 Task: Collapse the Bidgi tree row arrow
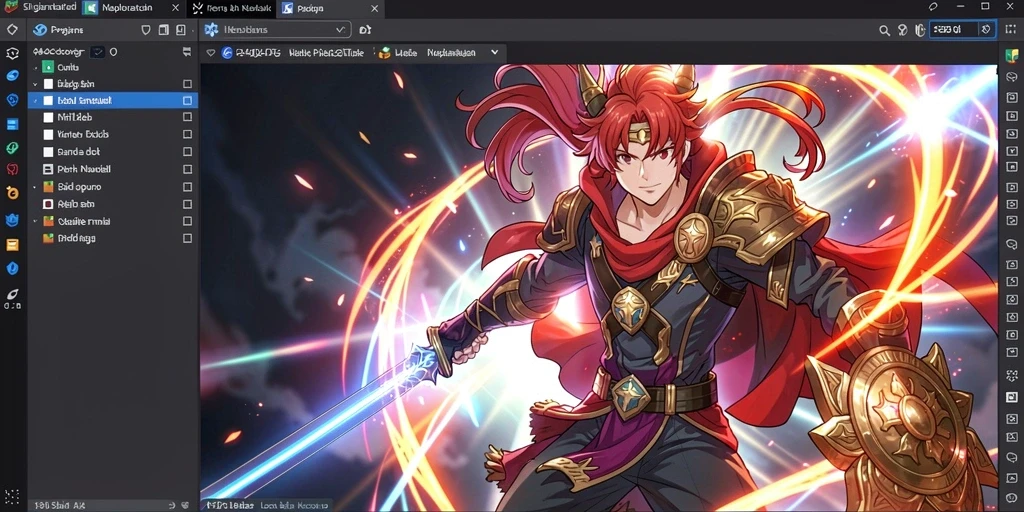click(35, 84)
